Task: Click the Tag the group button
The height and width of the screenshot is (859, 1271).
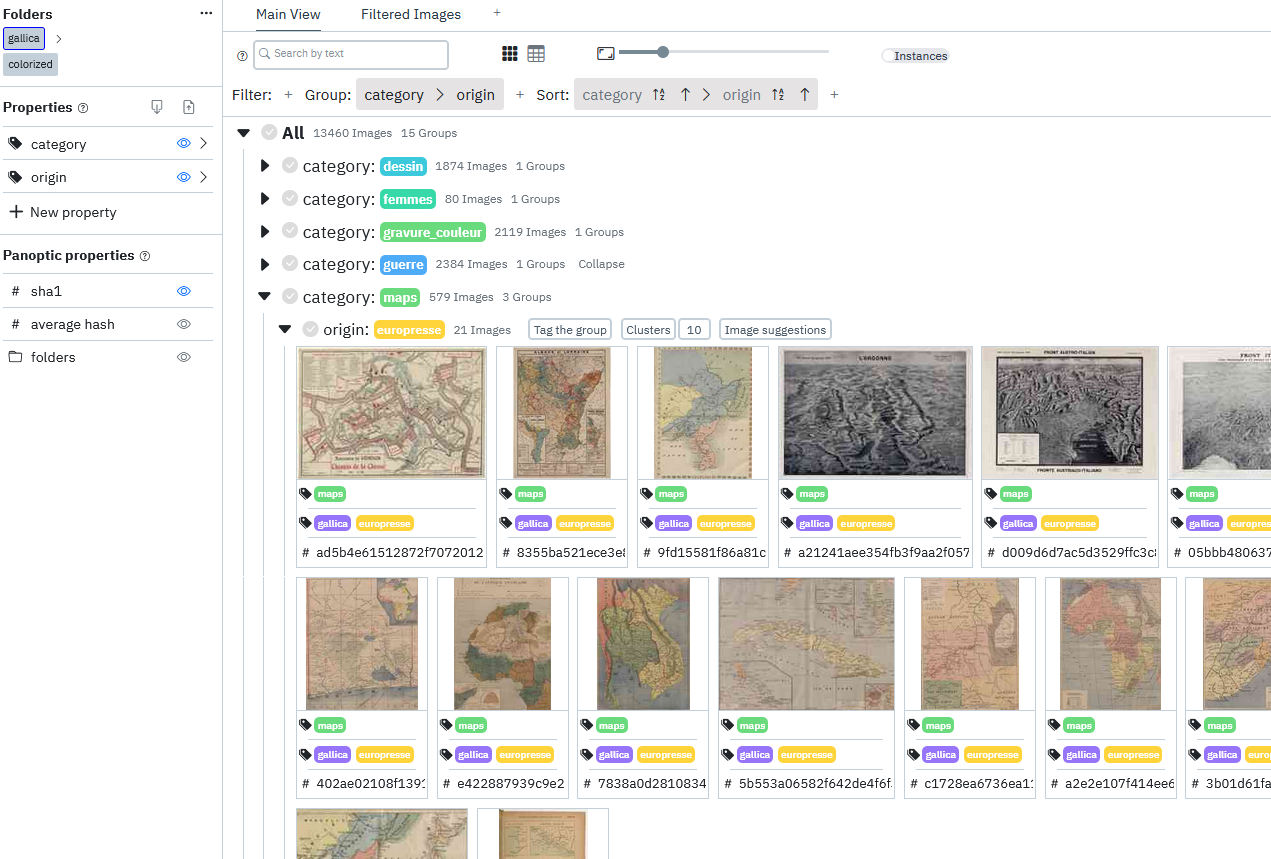Action: pos(569,330)
